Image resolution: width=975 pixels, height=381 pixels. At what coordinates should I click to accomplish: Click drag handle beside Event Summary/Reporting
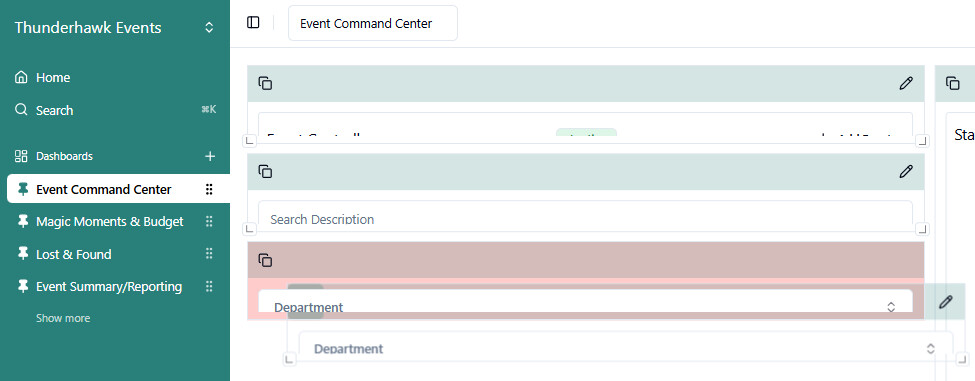pyautogui.click(x=209, y=287)
